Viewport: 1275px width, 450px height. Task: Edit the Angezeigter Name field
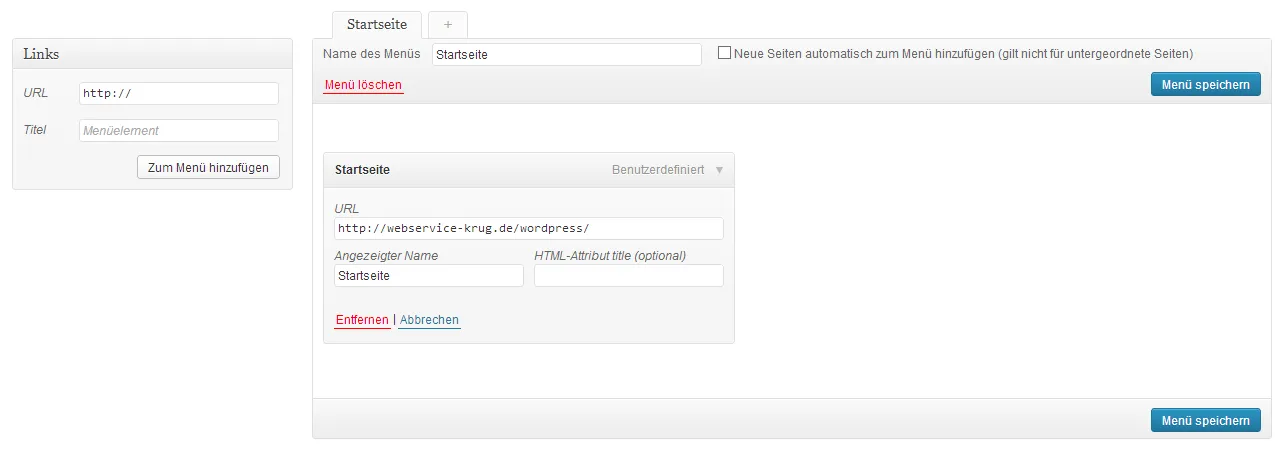pos(429,275)
